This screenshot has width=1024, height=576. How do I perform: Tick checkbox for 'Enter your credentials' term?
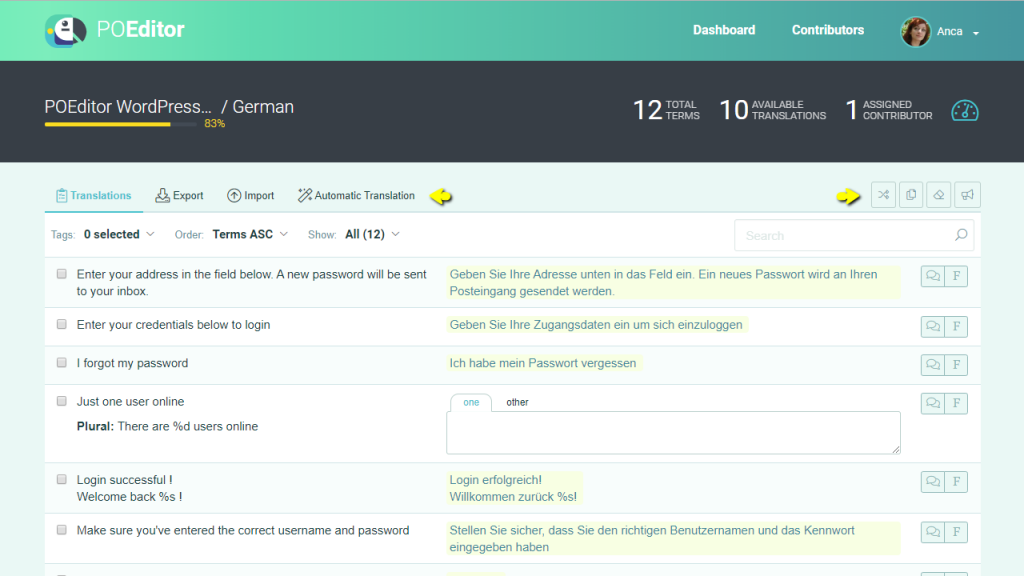(x=61, y=325)
